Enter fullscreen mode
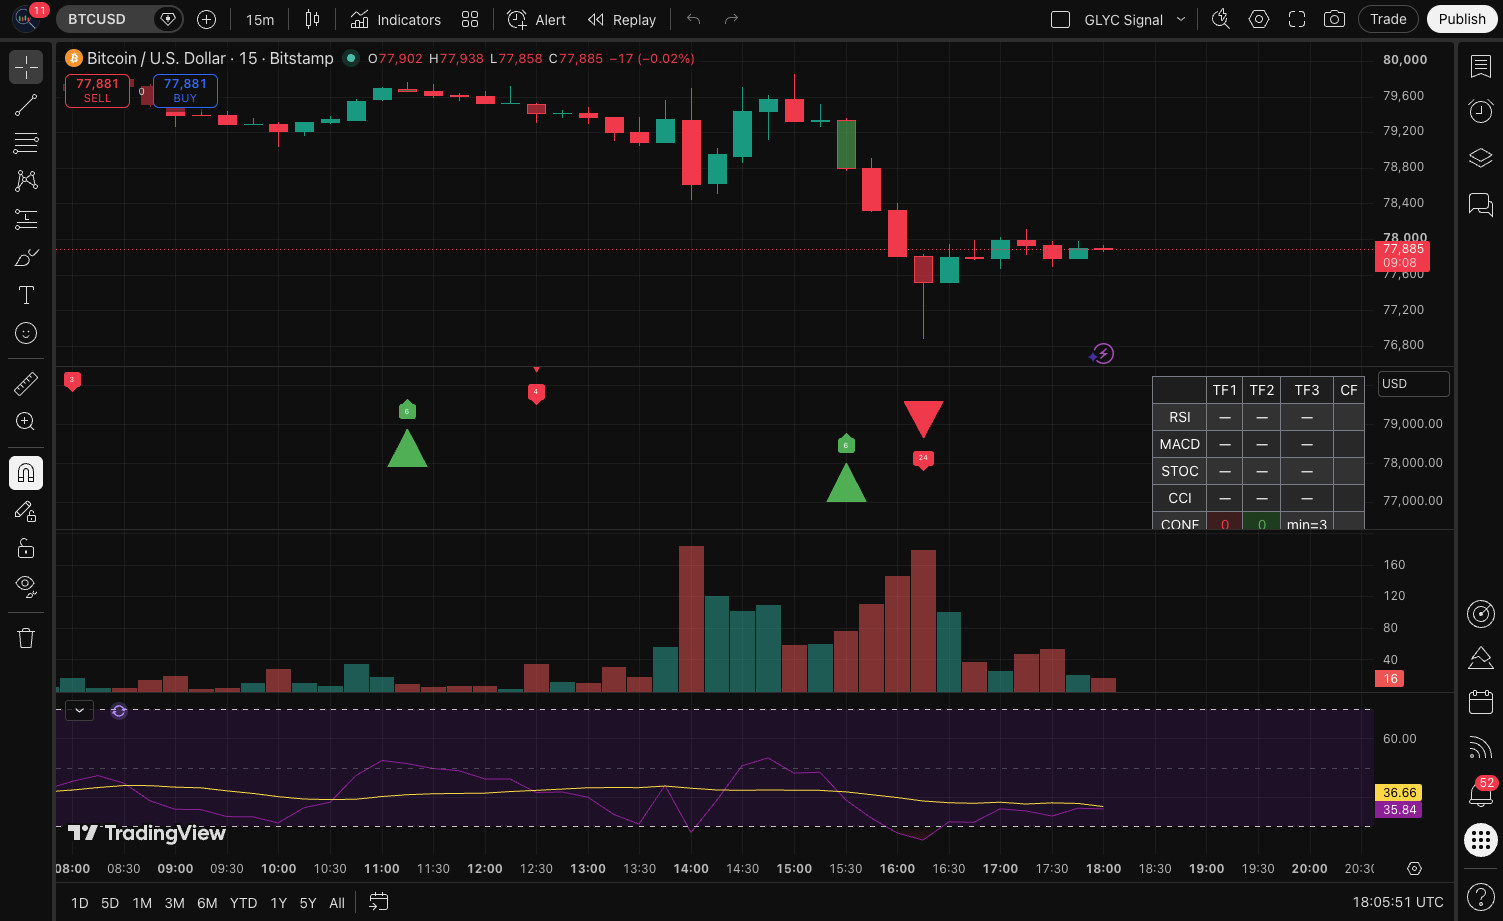Screen dimensions: 1503x921 point(1297,19)
